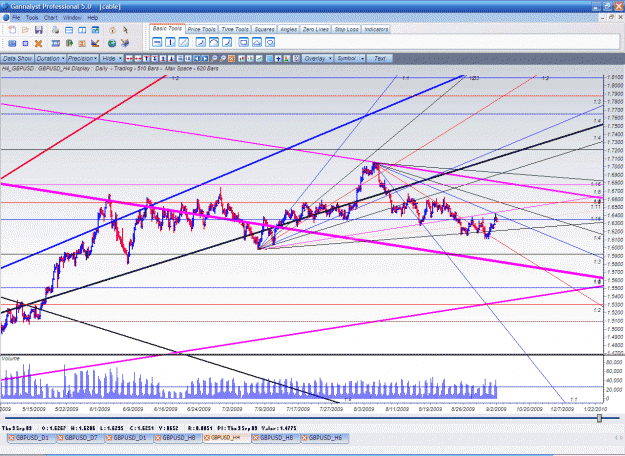Switch to the GBPUSD_D7 chart tab
625x456 pixels.
click(x=81, y=438)
